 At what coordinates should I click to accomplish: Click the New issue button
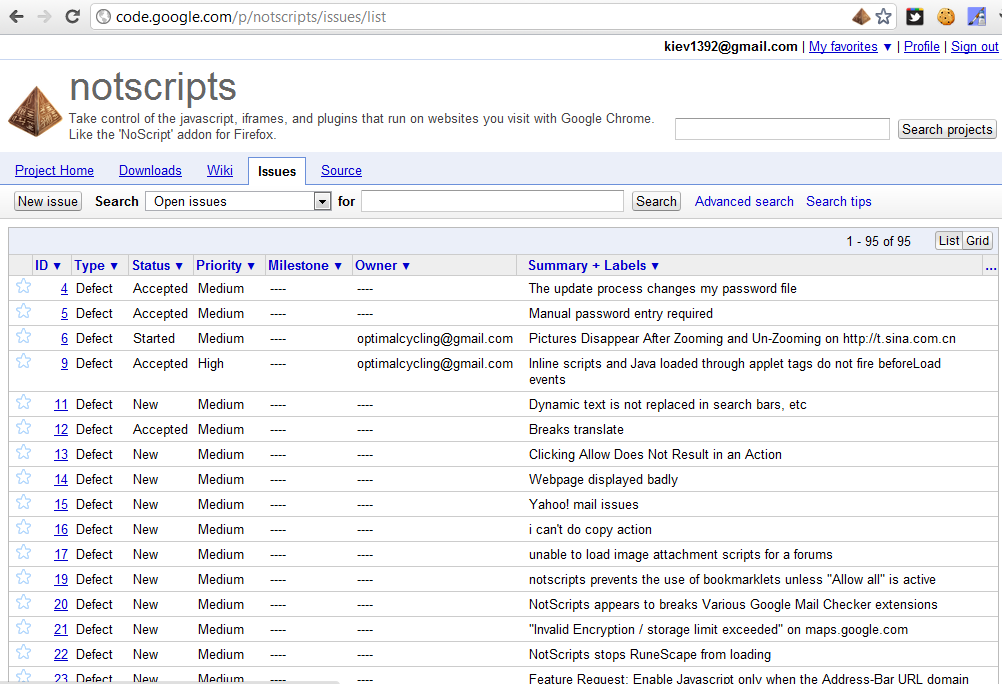(48, 201)
